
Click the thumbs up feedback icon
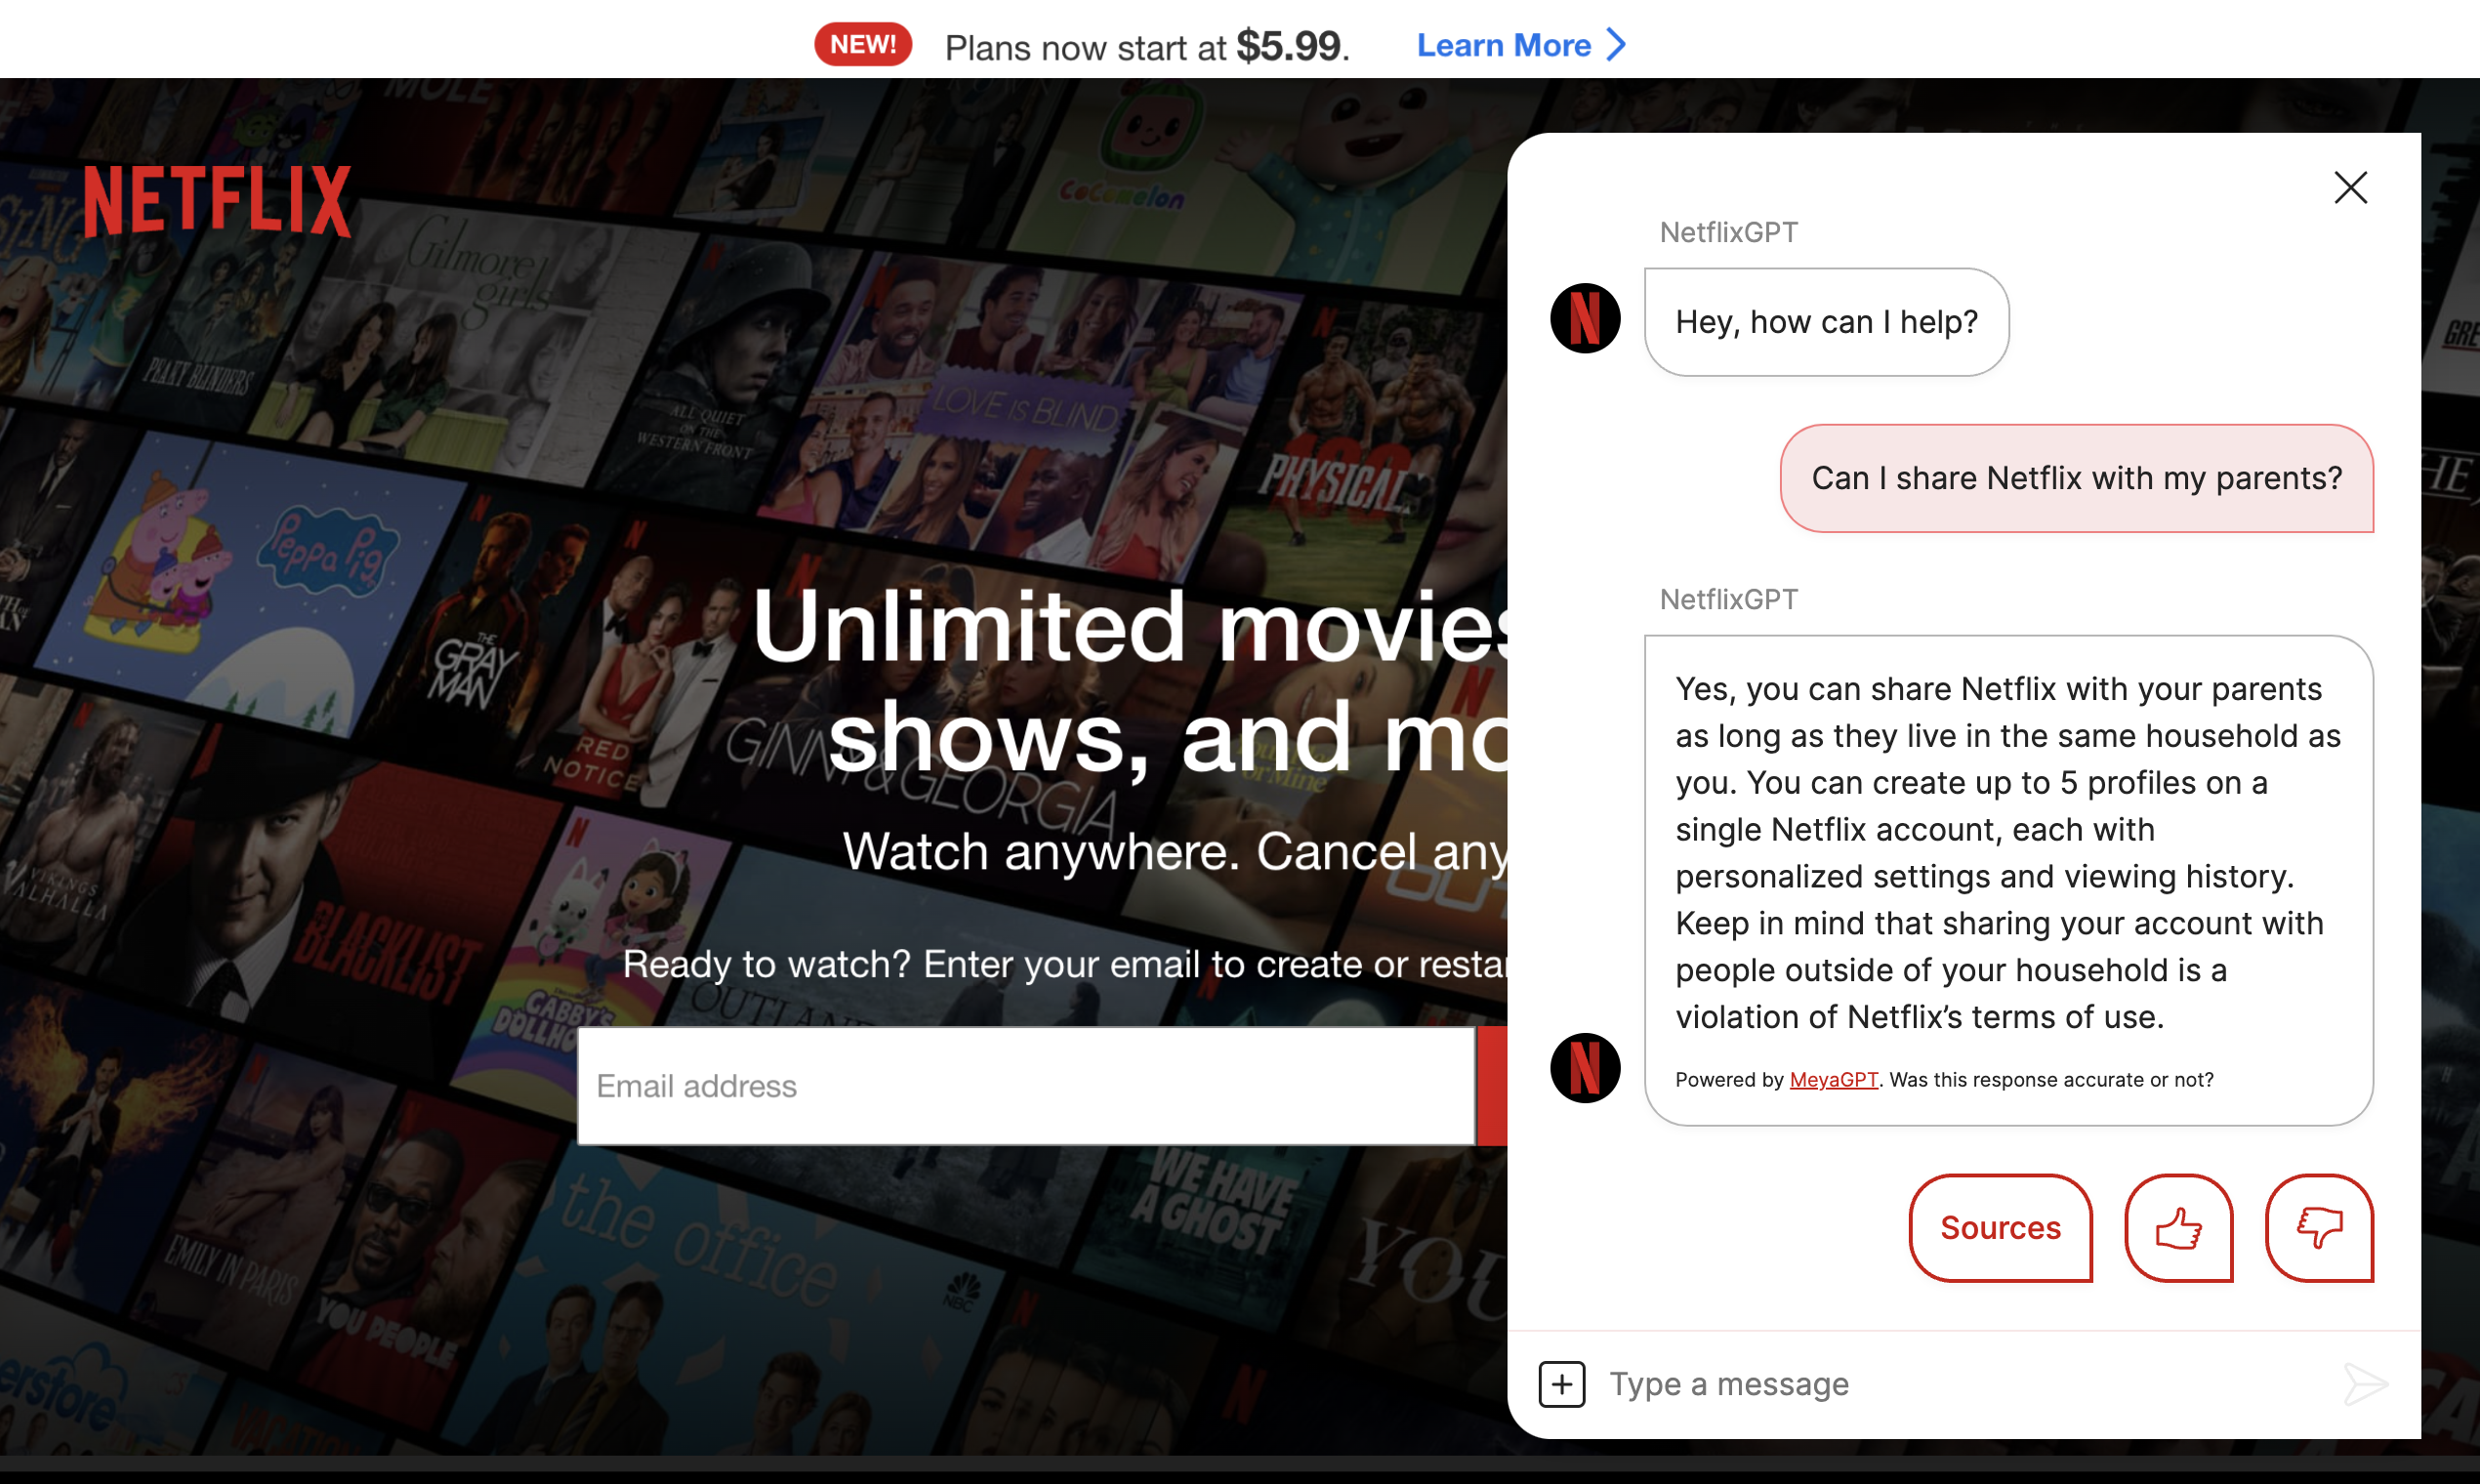pos(2178,1228)
